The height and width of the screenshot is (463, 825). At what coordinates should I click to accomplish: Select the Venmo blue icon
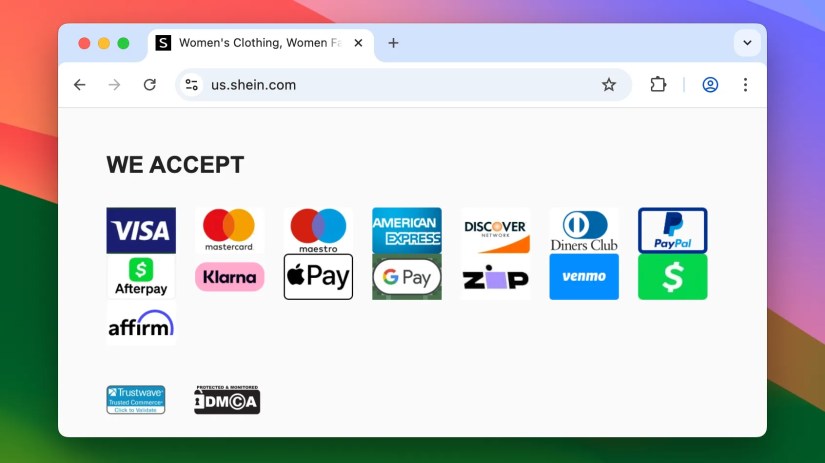pos(584,277)
